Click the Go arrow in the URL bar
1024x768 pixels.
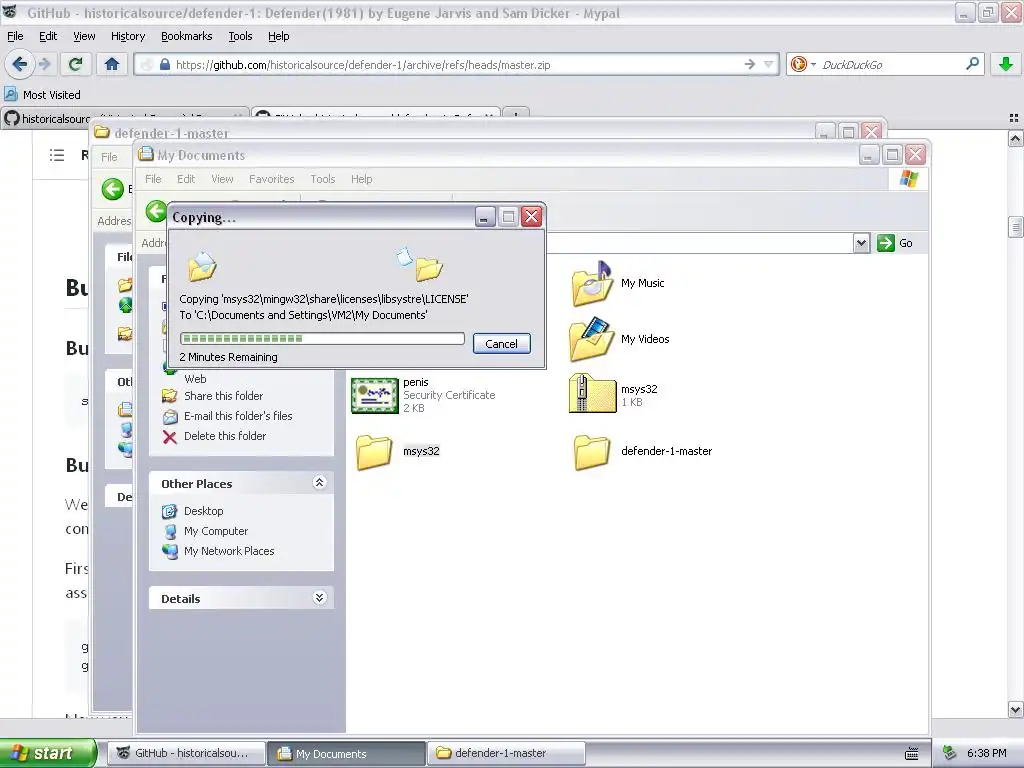(x=750, y=64)
